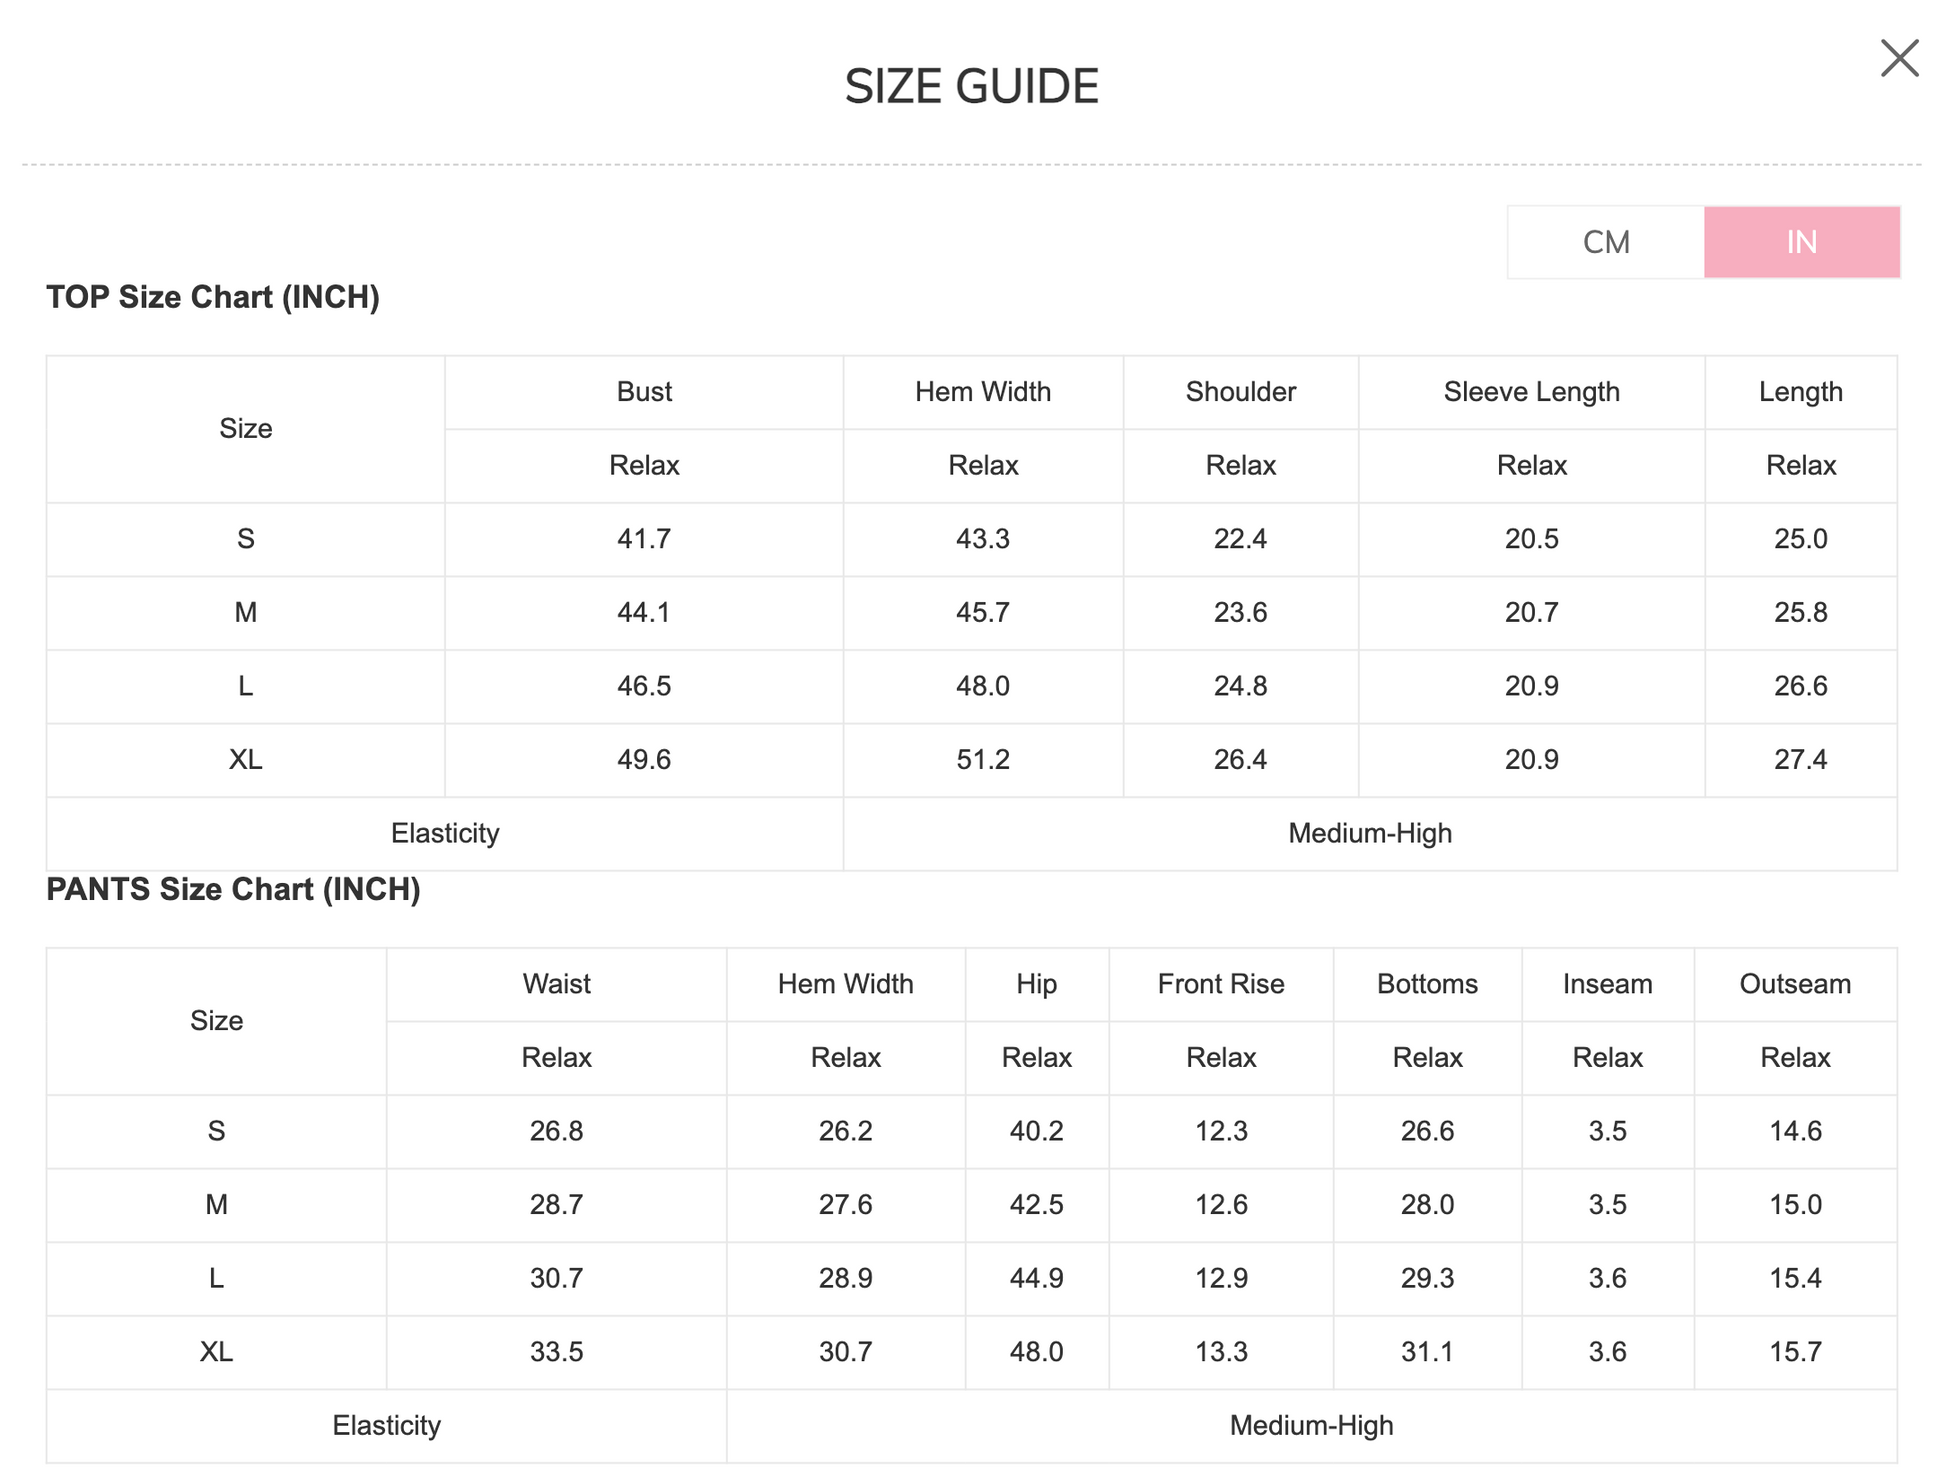The height and width of the screenshot is (1477, 1946).
Task: Select the Waist column header
Action: coord(556,984)
